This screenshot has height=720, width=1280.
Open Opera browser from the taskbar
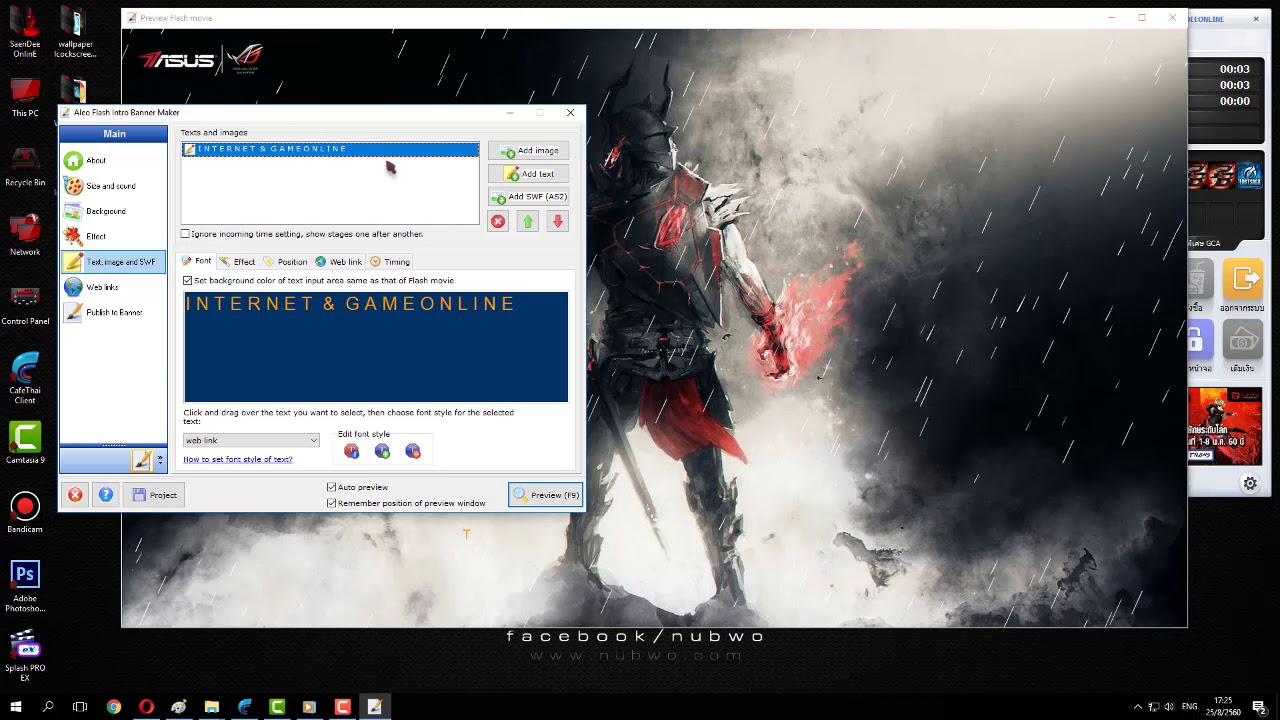[146, 707]
